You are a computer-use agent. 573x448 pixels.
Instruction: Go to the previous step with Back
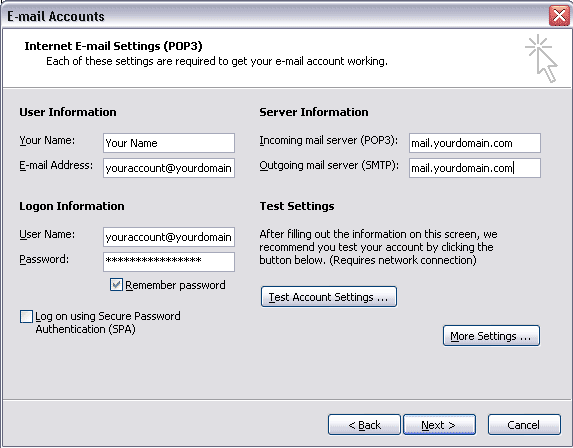364,425
